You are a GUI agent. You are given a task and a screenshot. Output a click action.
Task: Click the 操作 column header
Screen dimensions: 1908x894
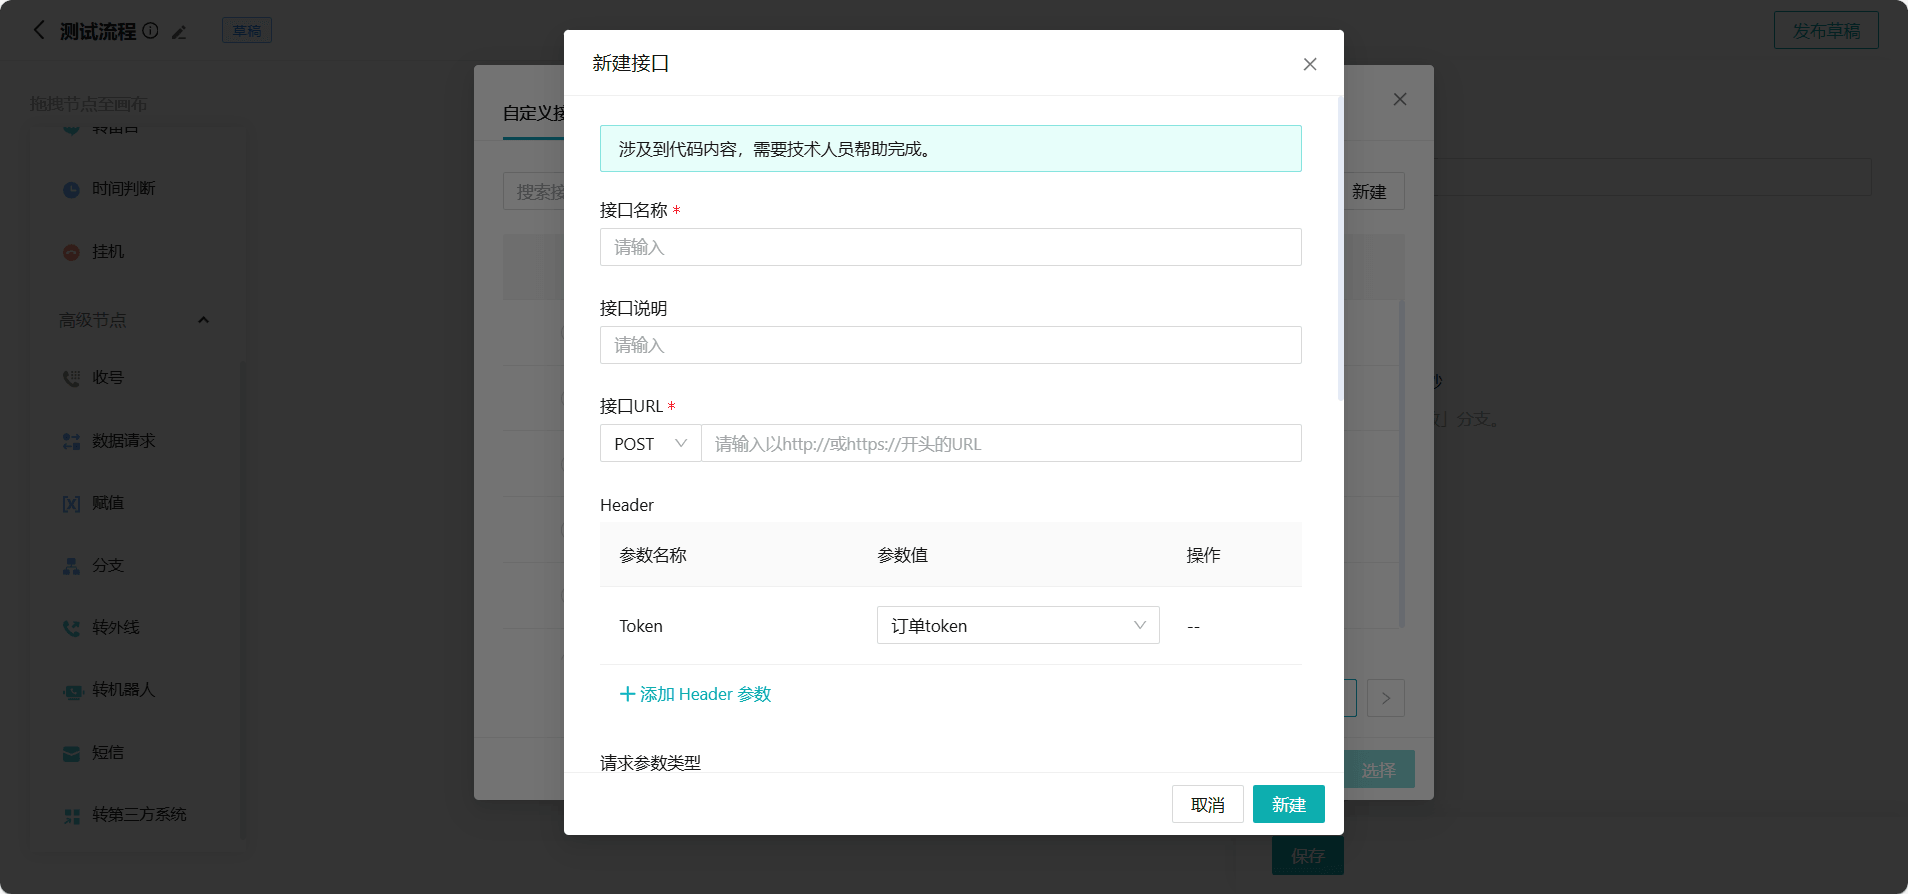[1204, 555]
